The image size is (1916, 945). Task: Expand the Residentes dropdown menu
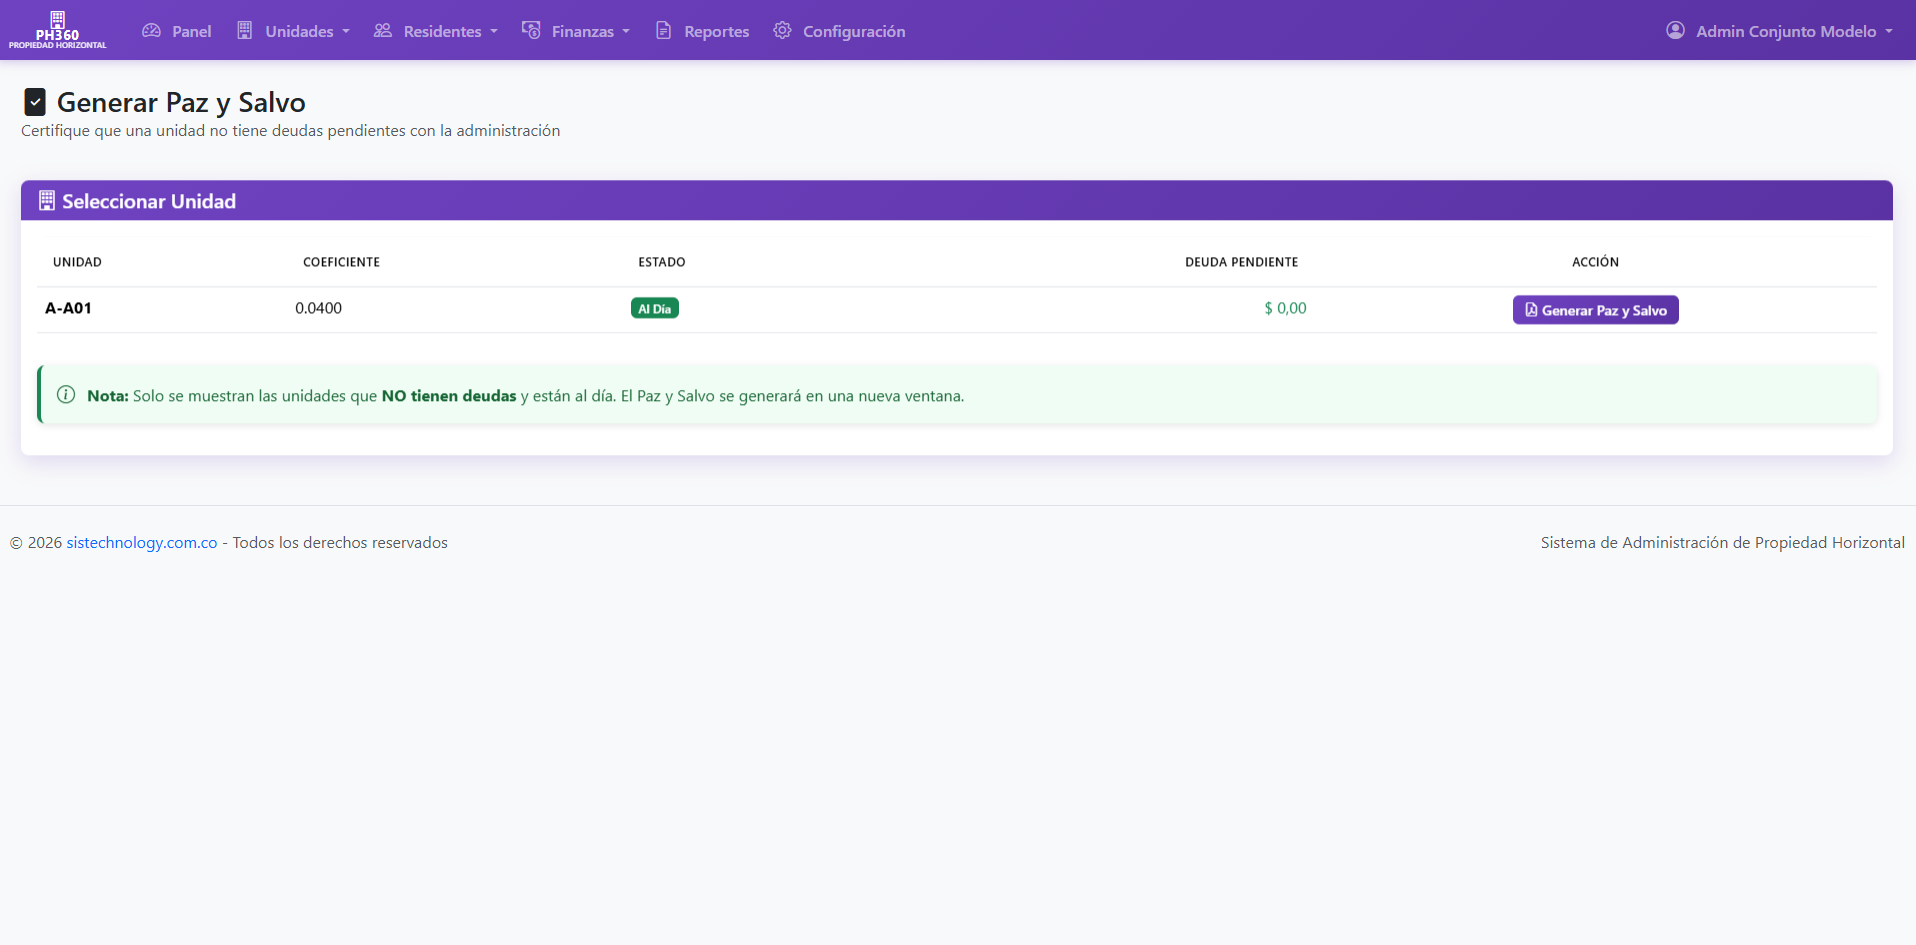click(436, 31)
